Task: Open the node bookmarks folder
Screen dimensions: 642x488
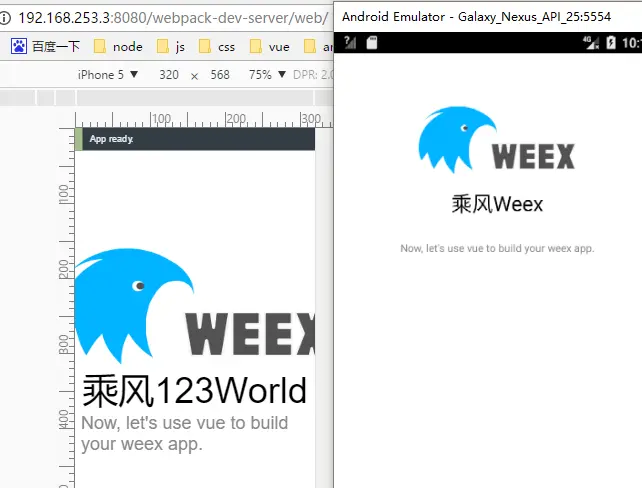Action: coord(118,46)
